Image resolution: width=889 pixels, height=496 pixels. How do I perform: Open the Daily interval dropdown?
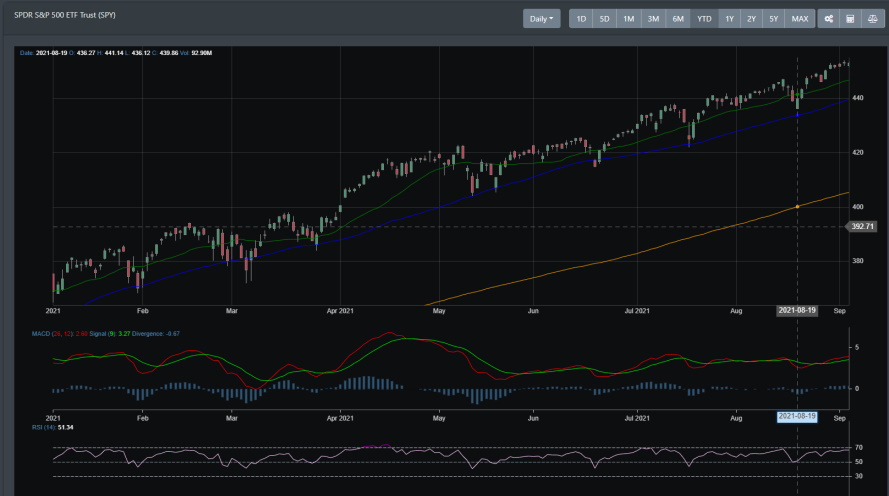[541, 19]
